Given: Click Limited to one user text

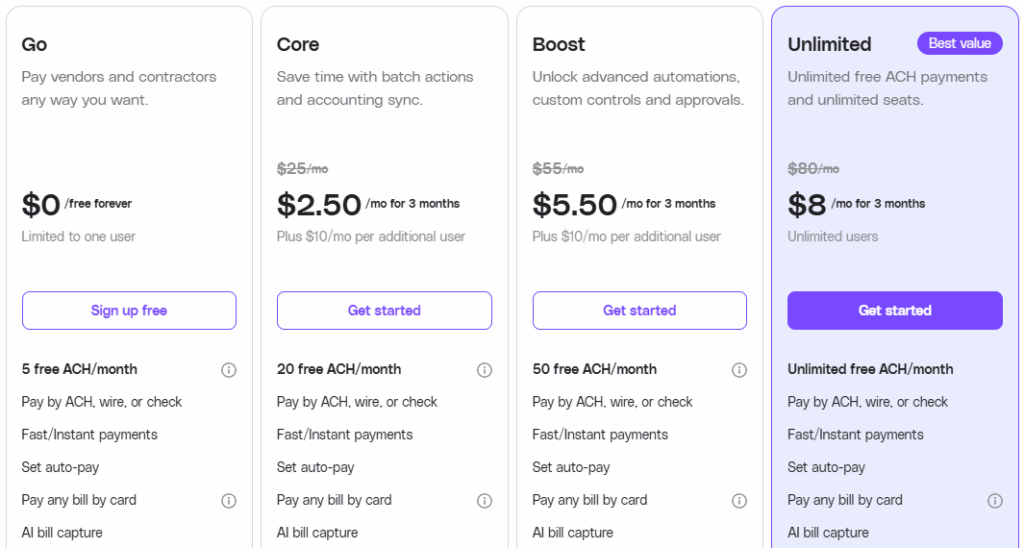Looking at the screenshot, I should click(78, 236).
